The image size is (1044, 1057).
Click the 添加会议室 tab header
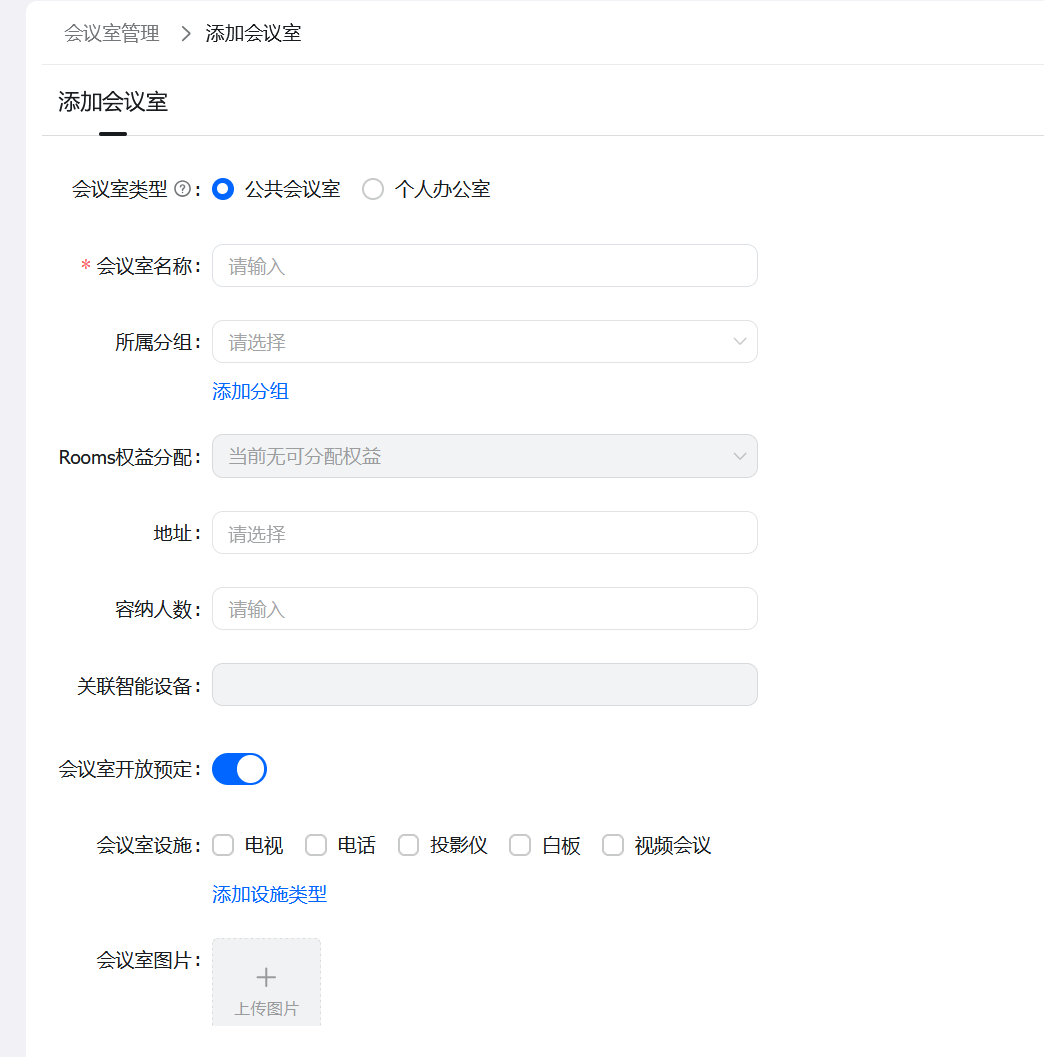tap(113, 102)
